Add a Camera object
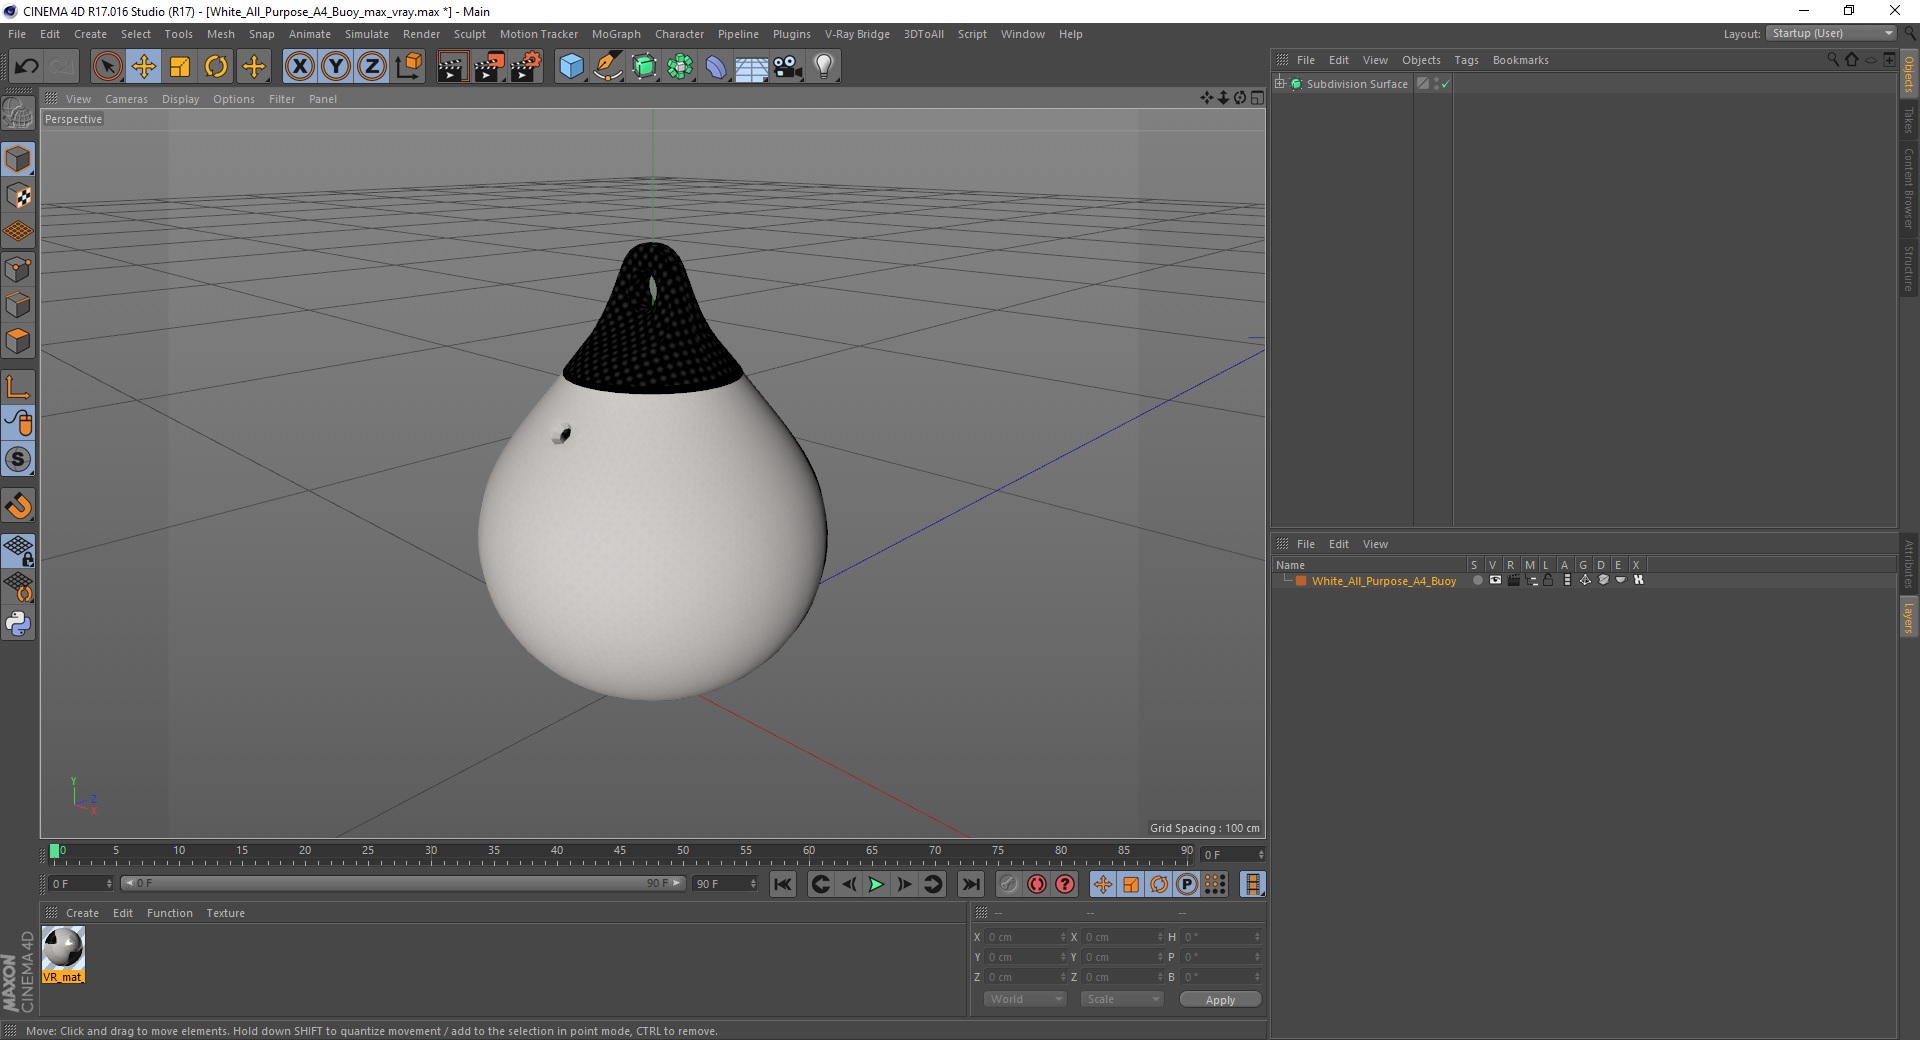1920x1040 pixels. point(788,67)
